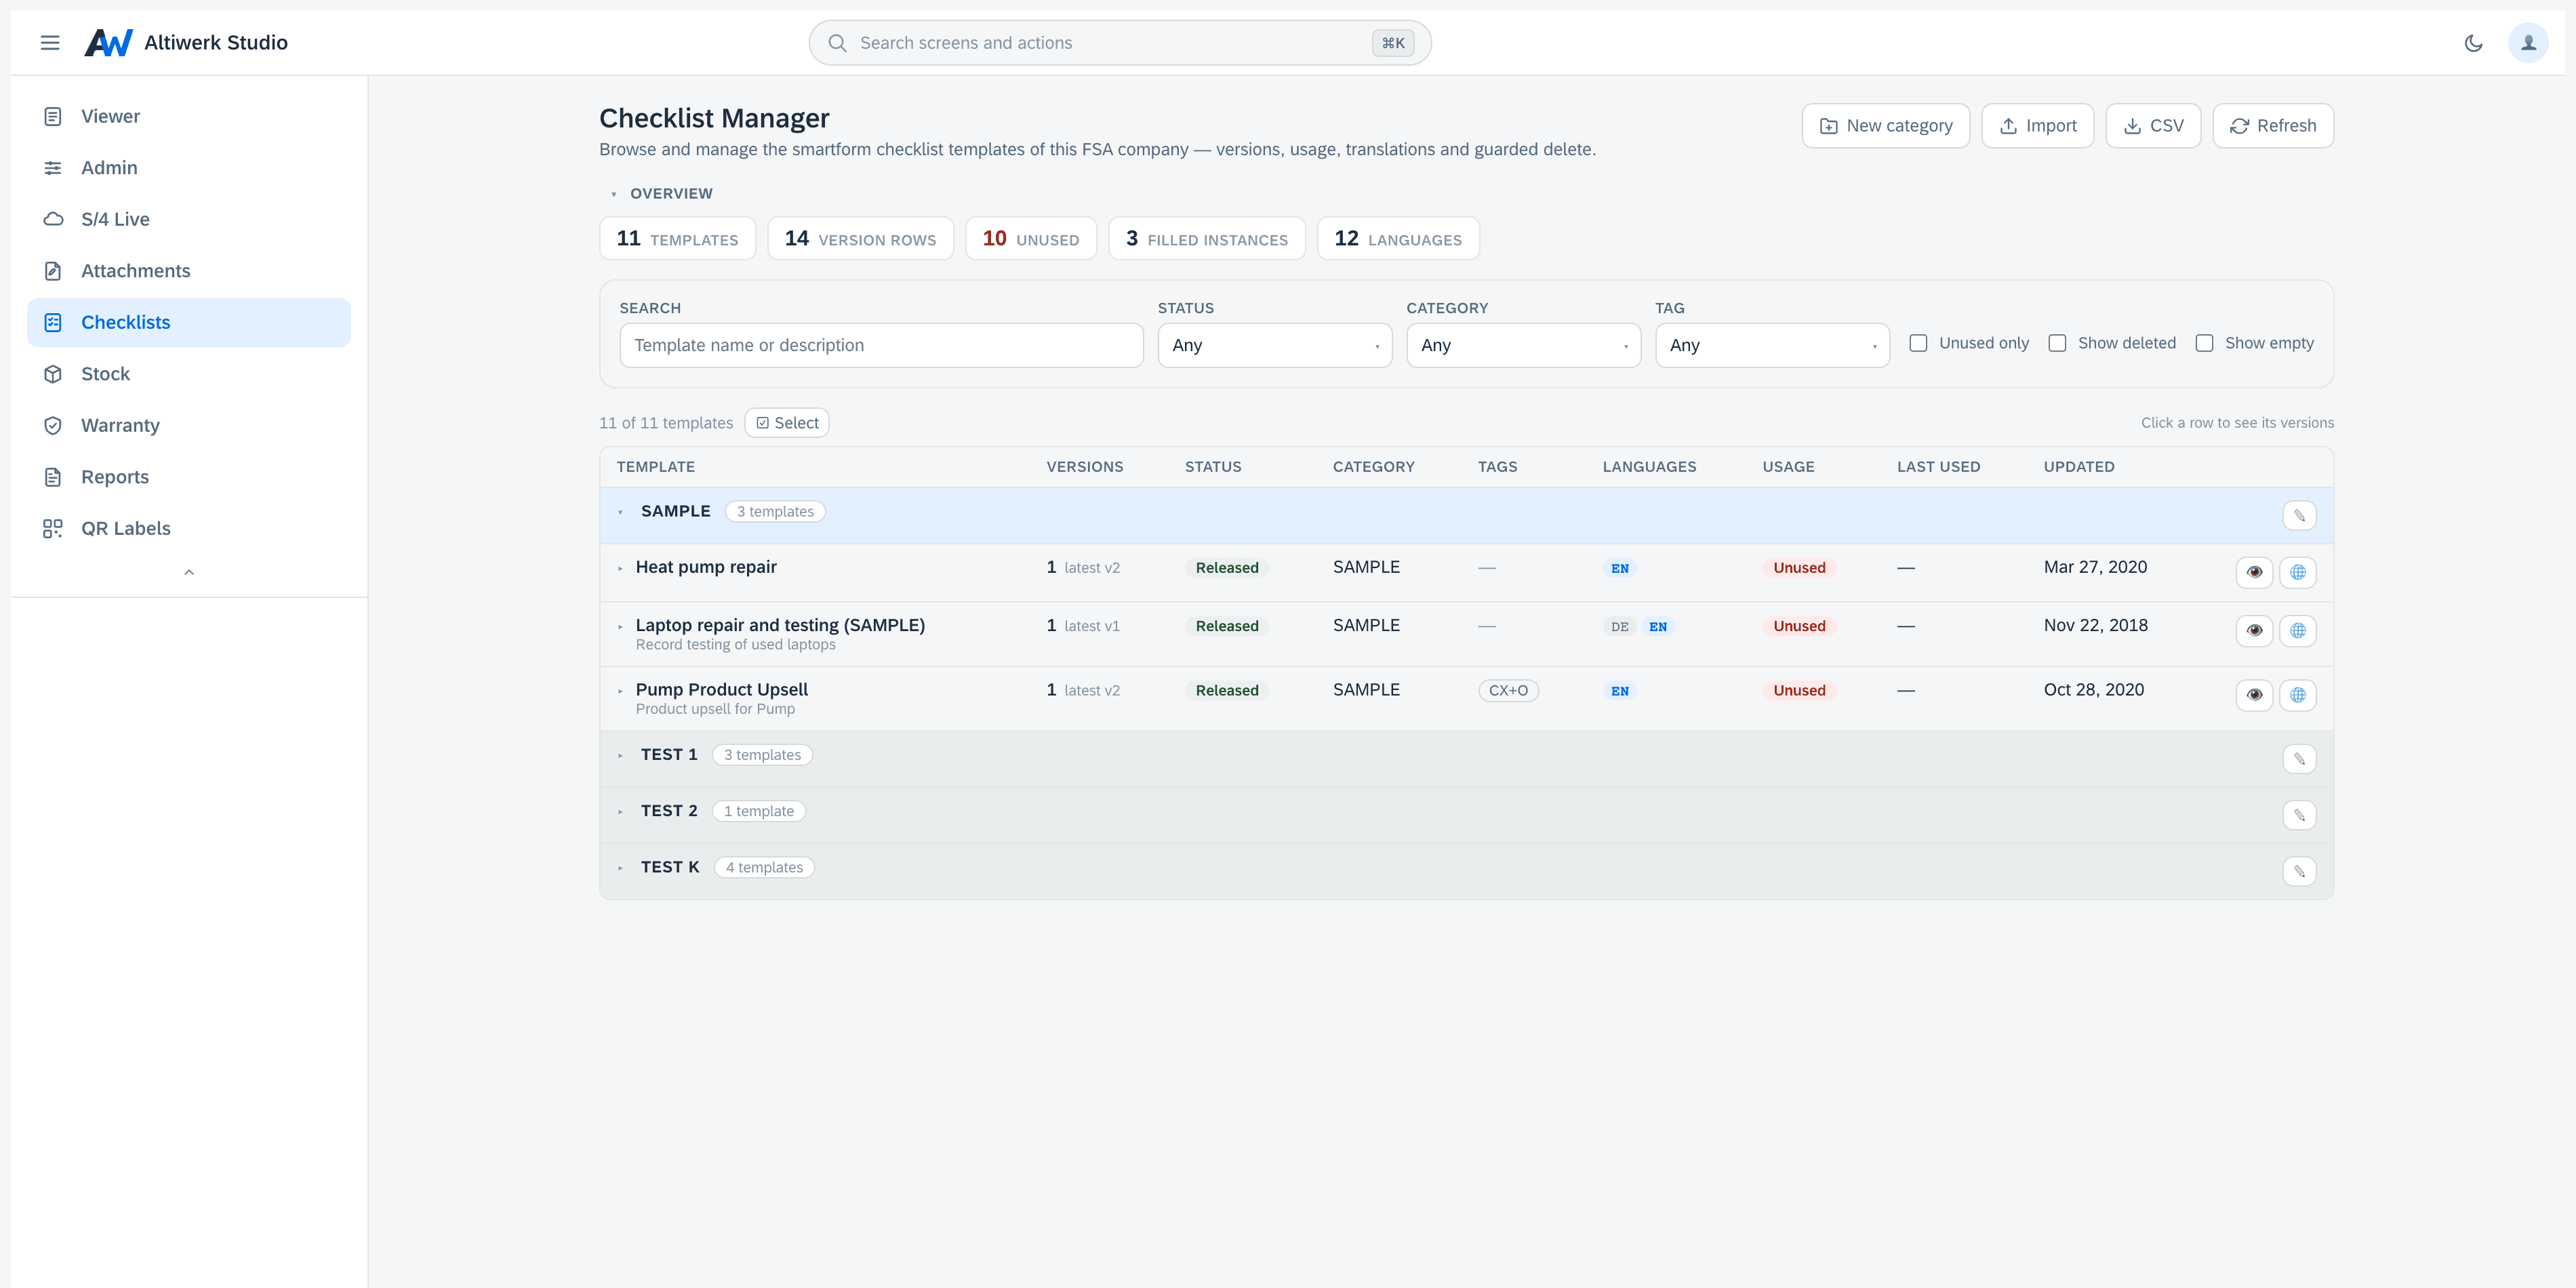Expand the TEST 2 category group

click(620, 811)
